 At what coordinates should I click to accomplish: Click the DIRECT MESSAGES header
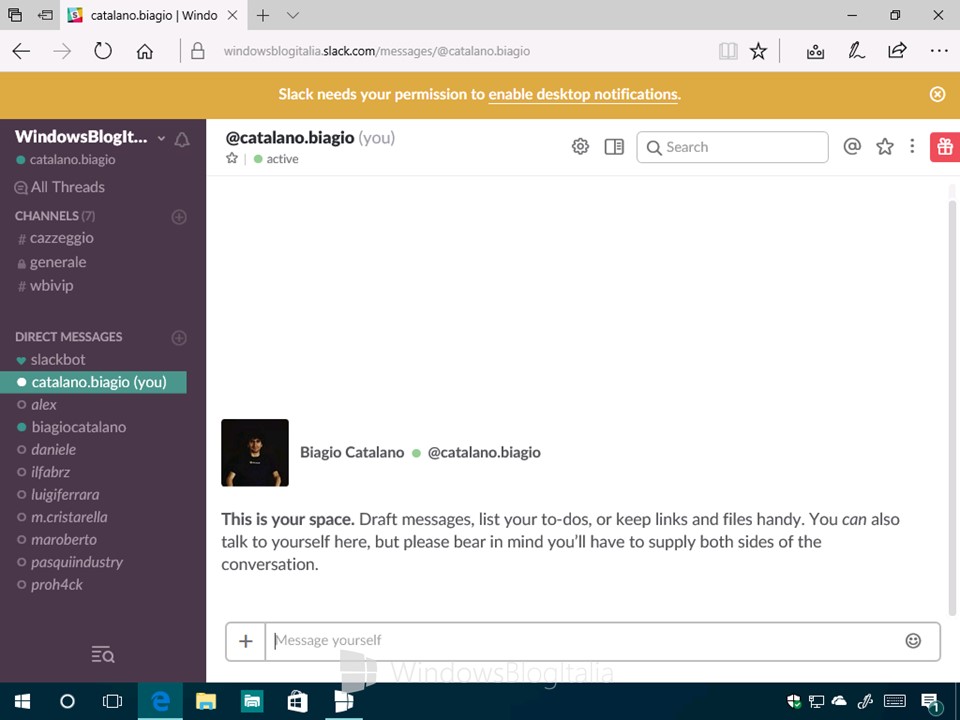coord(69,337)
